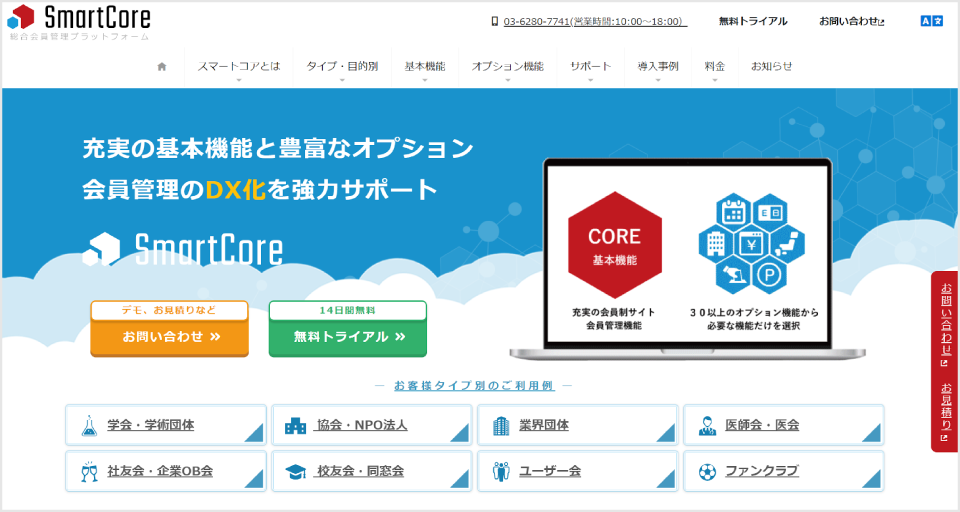Open the お知らせ page
Viewport: 960px width, 512px height.
pos(771,67)
